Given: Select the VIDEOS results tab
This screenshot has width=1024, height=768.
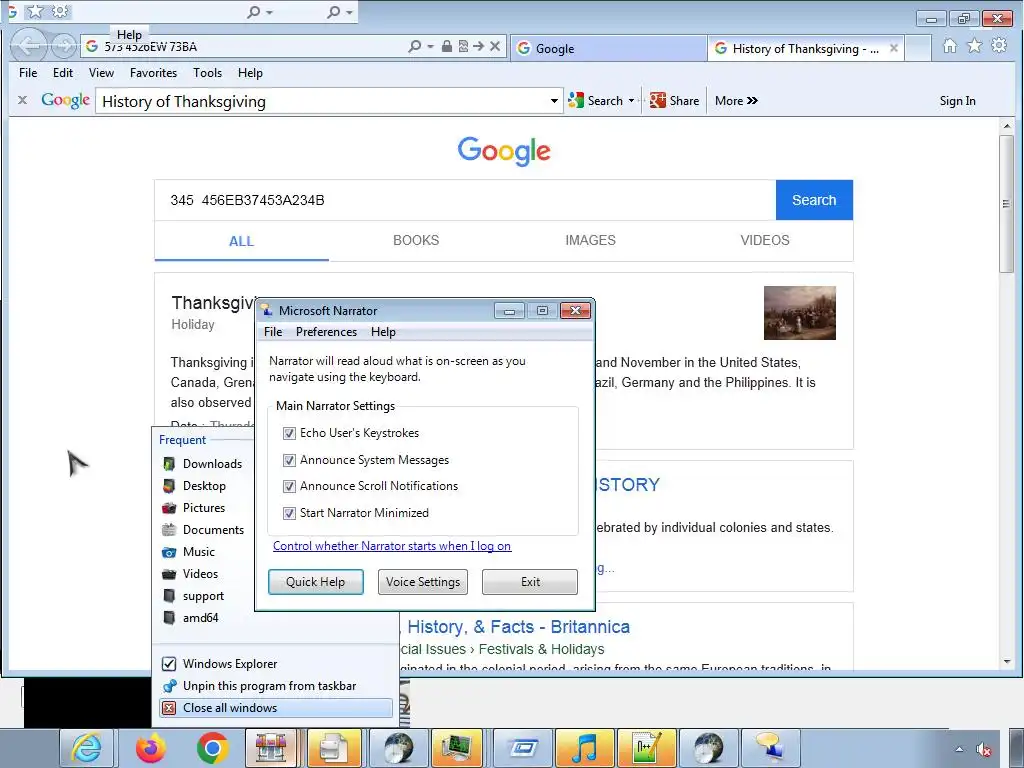Looking at the screenshot, I should (x=765, y=240).
